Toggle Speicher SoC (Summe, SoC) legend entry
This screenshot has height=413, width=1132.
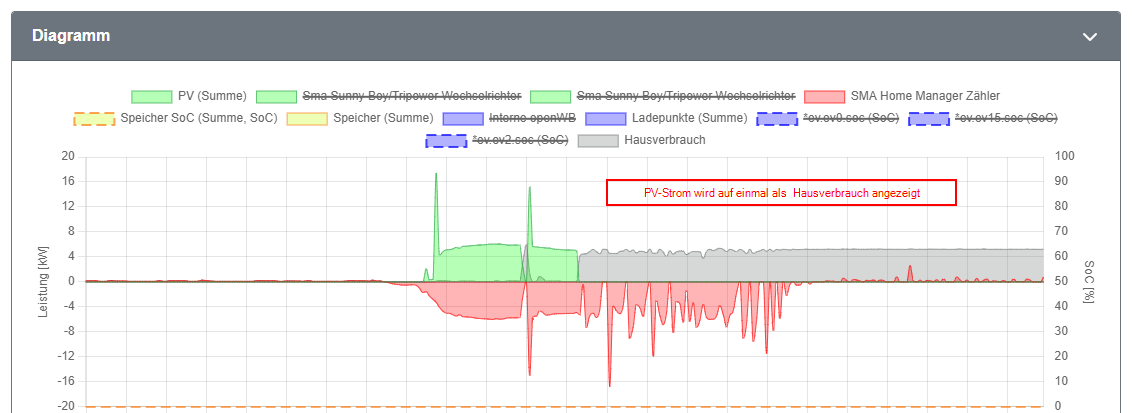point(176,118)
